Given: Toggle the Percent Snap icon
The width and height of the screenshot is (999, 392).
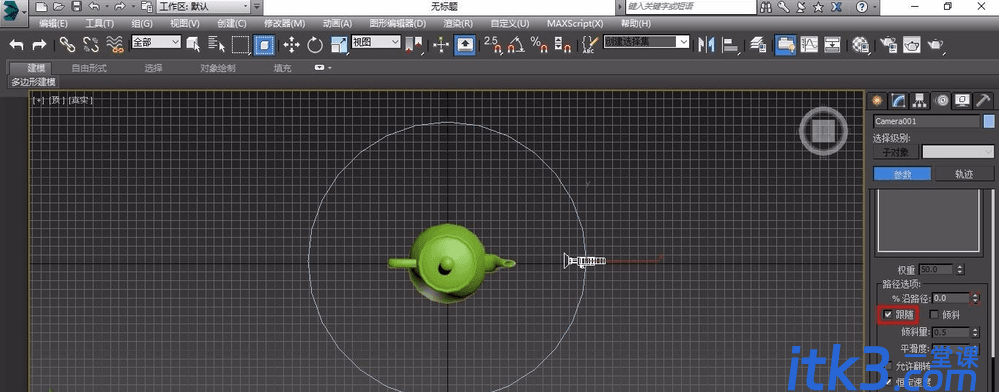Looking at the screenshot, I should (x=540, y=44).
